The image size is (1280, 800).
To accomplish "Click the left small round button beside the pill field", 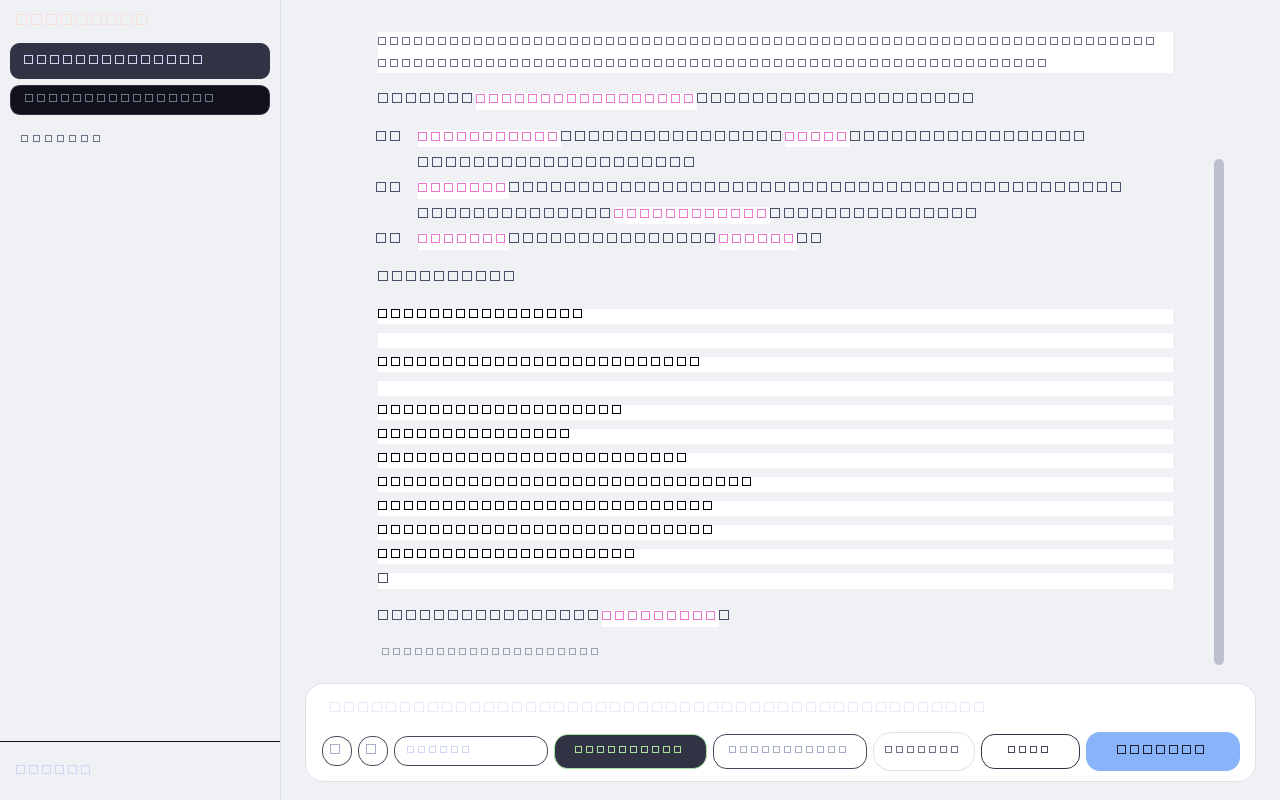I will [x=336, y=751].
